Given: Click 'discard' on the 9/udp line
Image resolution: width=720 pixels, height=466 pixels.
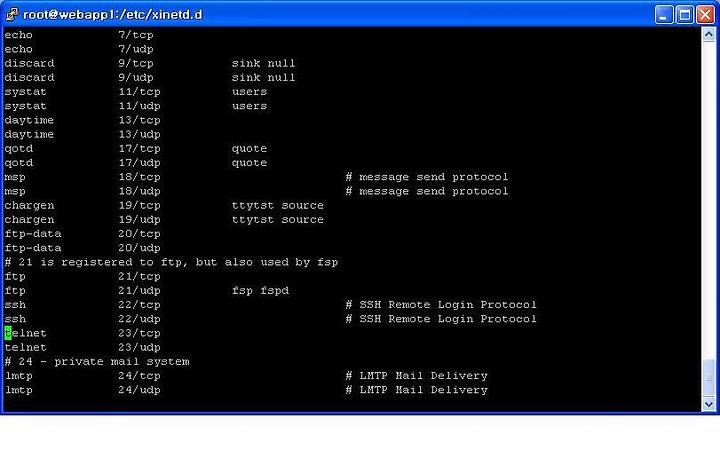Looking at the screenshot, I should point(29,78).
